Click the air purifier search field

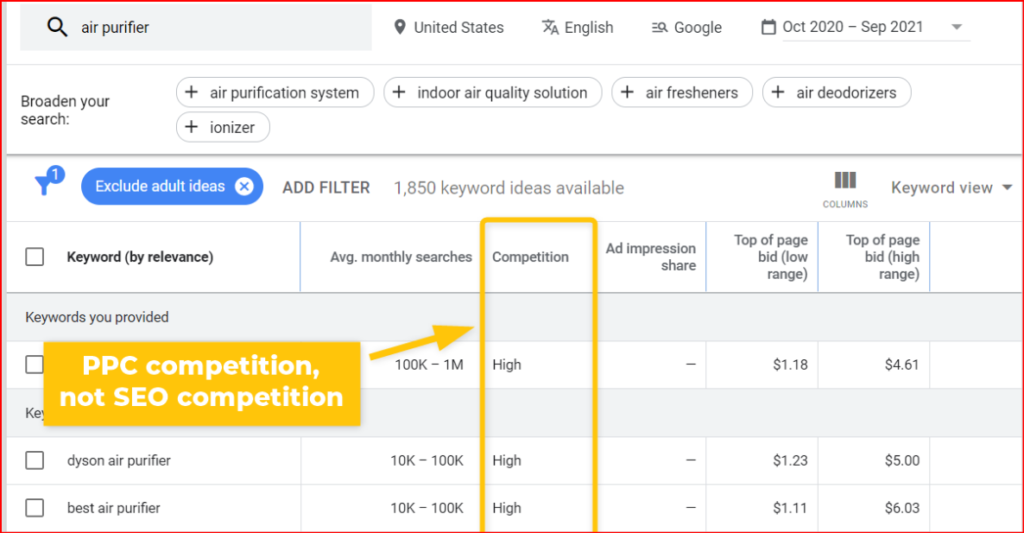coord(196,27)
